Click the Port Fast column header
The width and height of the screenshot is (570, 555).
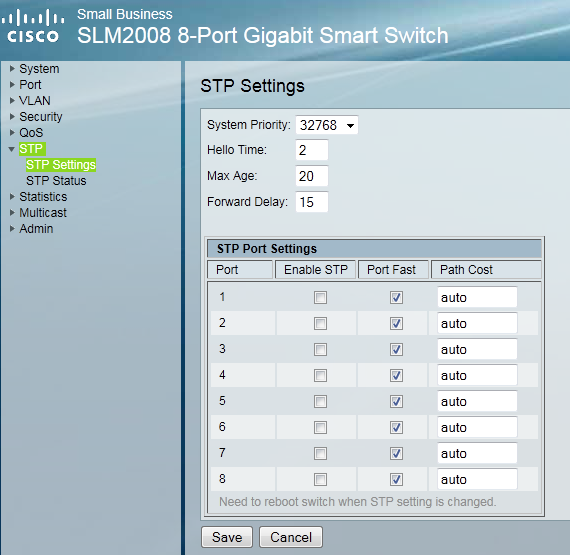(x=393, y=270)
